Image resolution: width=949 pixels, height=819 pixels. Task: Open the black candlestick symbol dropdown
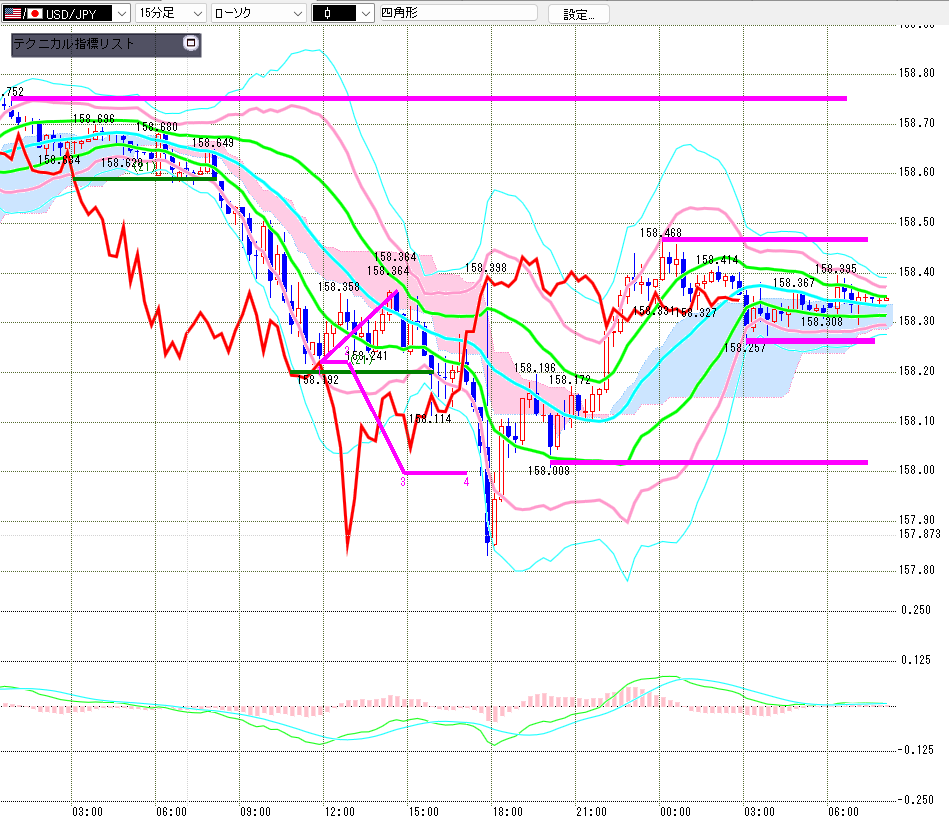343,13
